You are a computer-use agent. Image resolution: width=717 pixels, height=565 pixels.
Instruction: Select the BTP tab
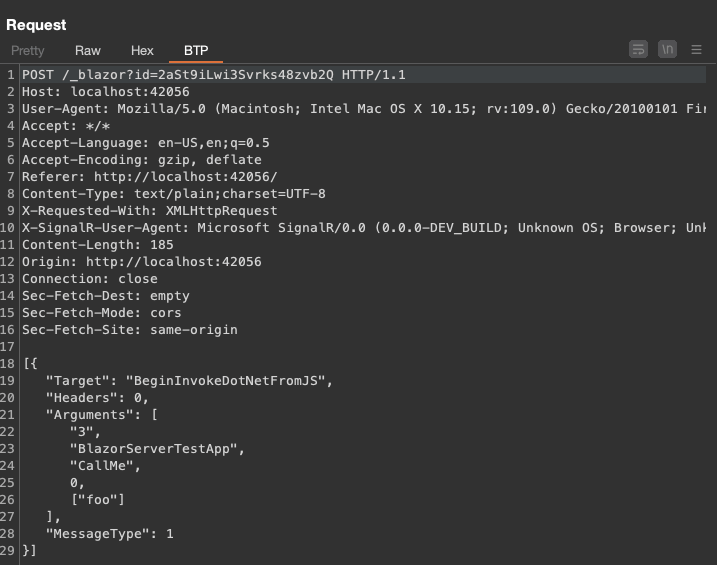point(196,50)
